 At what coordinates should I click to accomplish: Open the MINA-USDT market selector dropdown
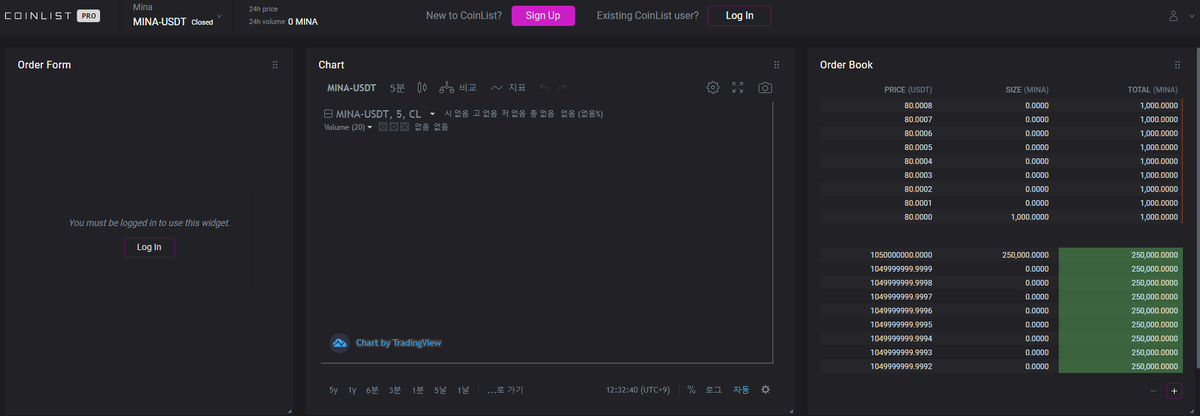177,15
